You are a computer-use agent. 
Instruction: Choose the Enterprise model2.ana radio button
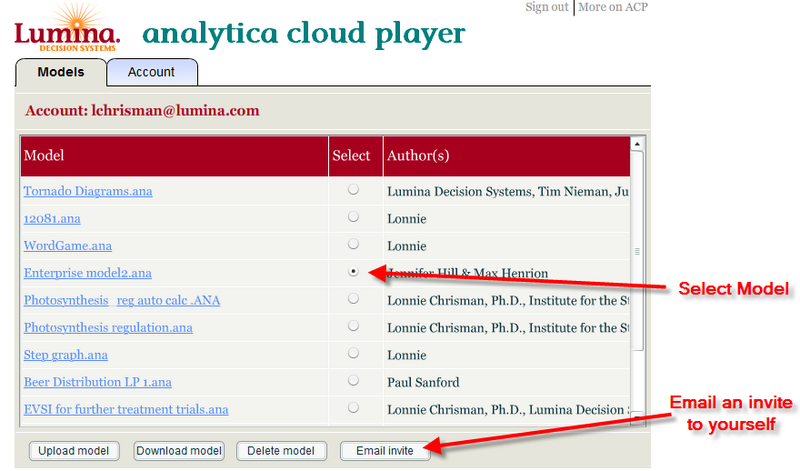tap(353, 271)
